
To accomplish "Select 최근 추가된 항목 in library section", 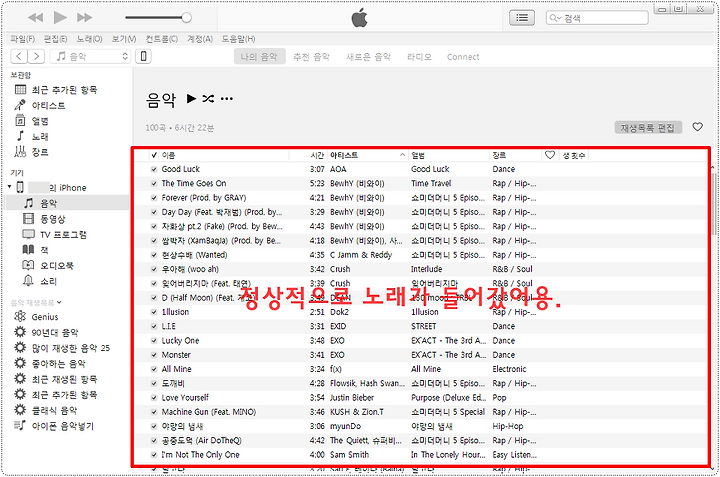I will pyautogui.click(x=64, y=90).
